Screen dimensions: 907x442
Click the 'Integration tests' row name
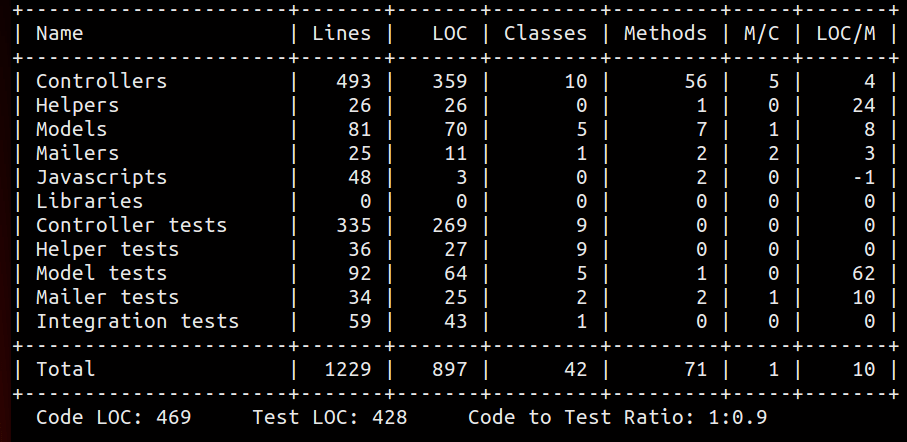pos(137,321)
